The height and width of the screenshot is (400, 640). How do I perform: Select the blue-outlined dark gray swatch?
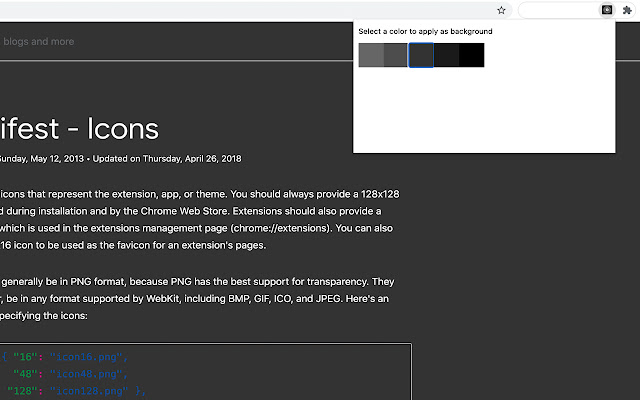(x=421, y=55)
